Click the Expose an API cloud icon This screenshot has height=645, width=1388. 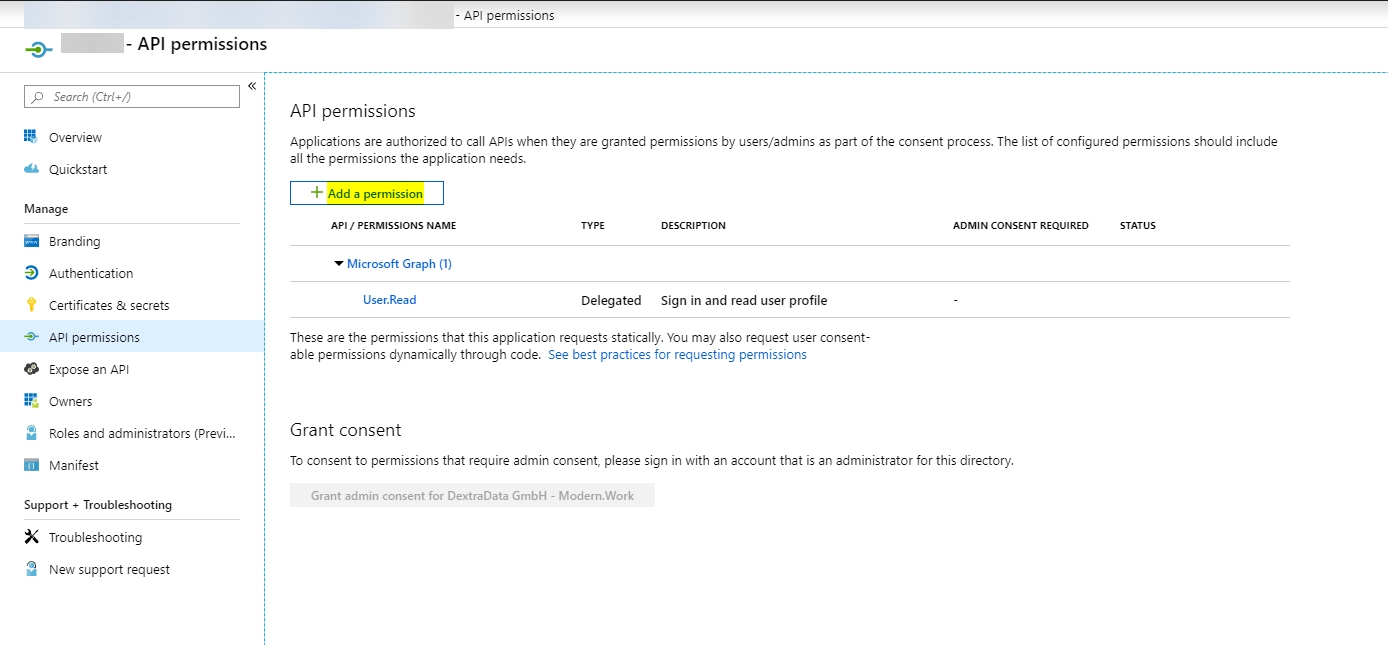pyautogui.click(x=31, y=369)
